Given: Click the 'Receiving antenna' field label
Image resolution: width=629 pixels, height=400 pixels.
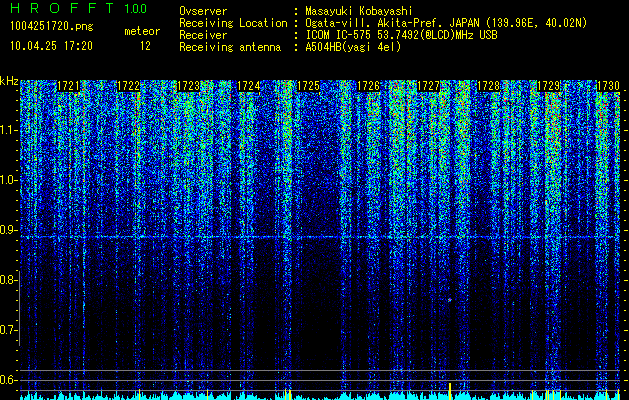Looking at the screenshot, I should tap(230, 47).
